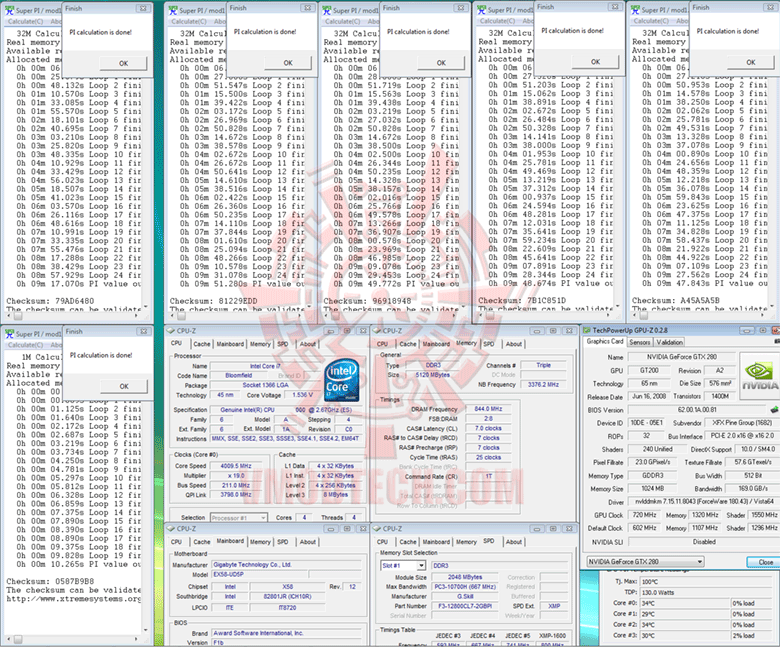Minimize the CPU-Z Motherboard window
Image resolution: width=780 pixels, height=647 pixels.
331,529
